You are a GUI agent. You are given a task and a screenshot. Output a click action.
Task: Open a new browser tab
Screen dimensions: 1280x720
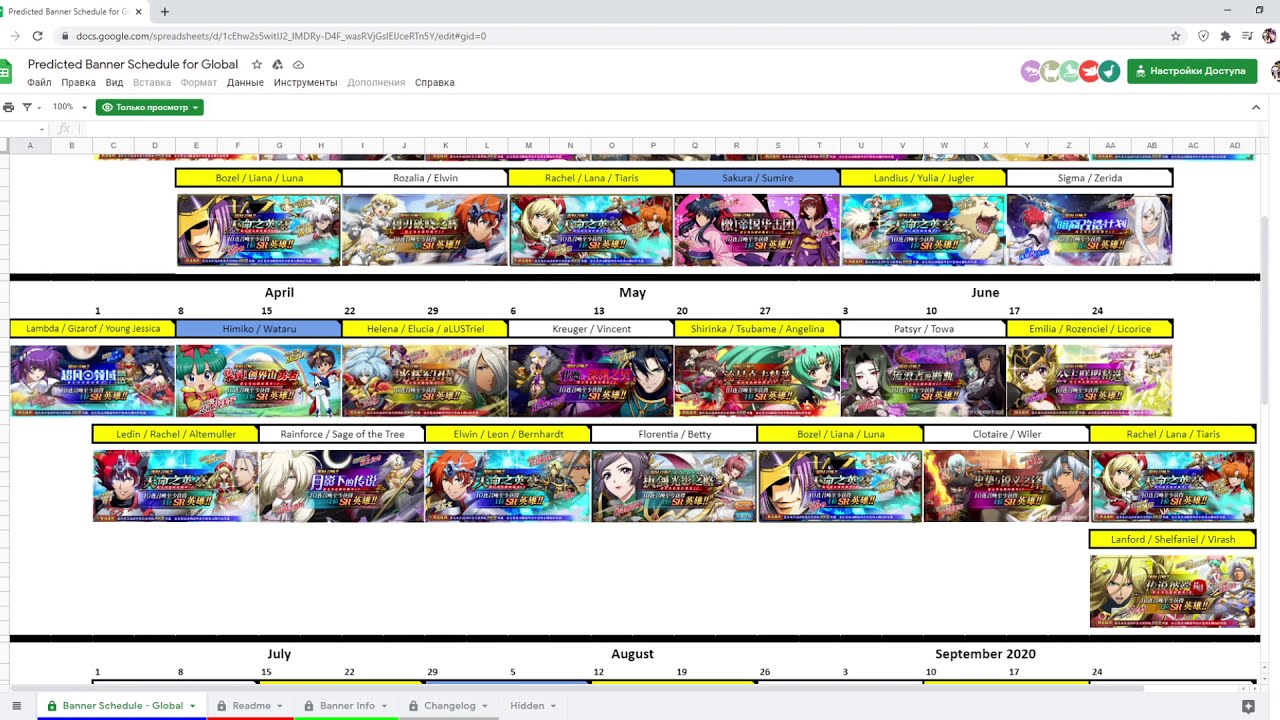[x=165, y=12]
